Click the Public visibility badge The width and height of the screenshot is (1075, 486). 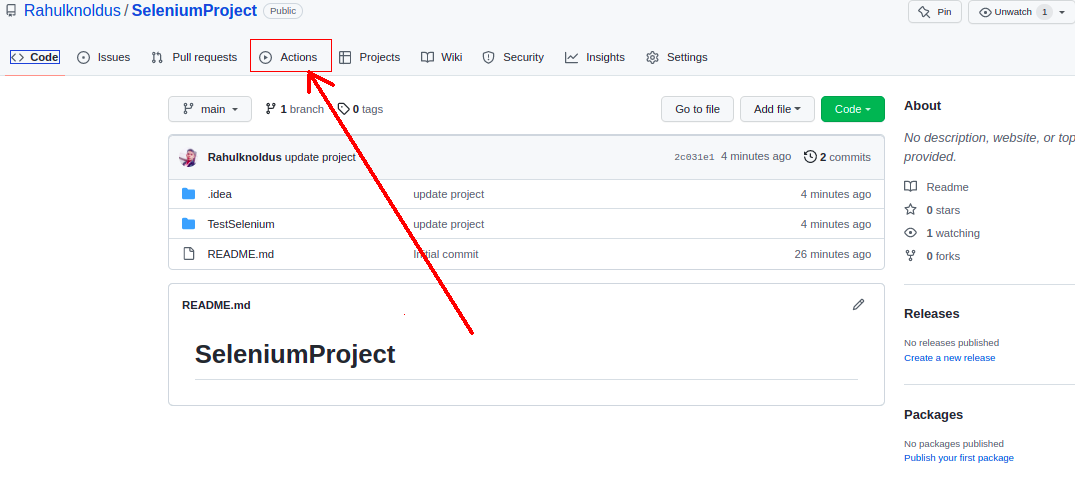(282, 11)
